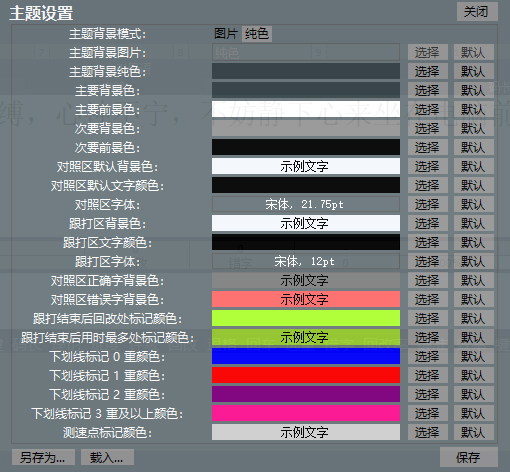This screenshot has width=510, height=472.
Task: Click 选择 for 对照区默认背景色
Action: click(x=428, y=166)
